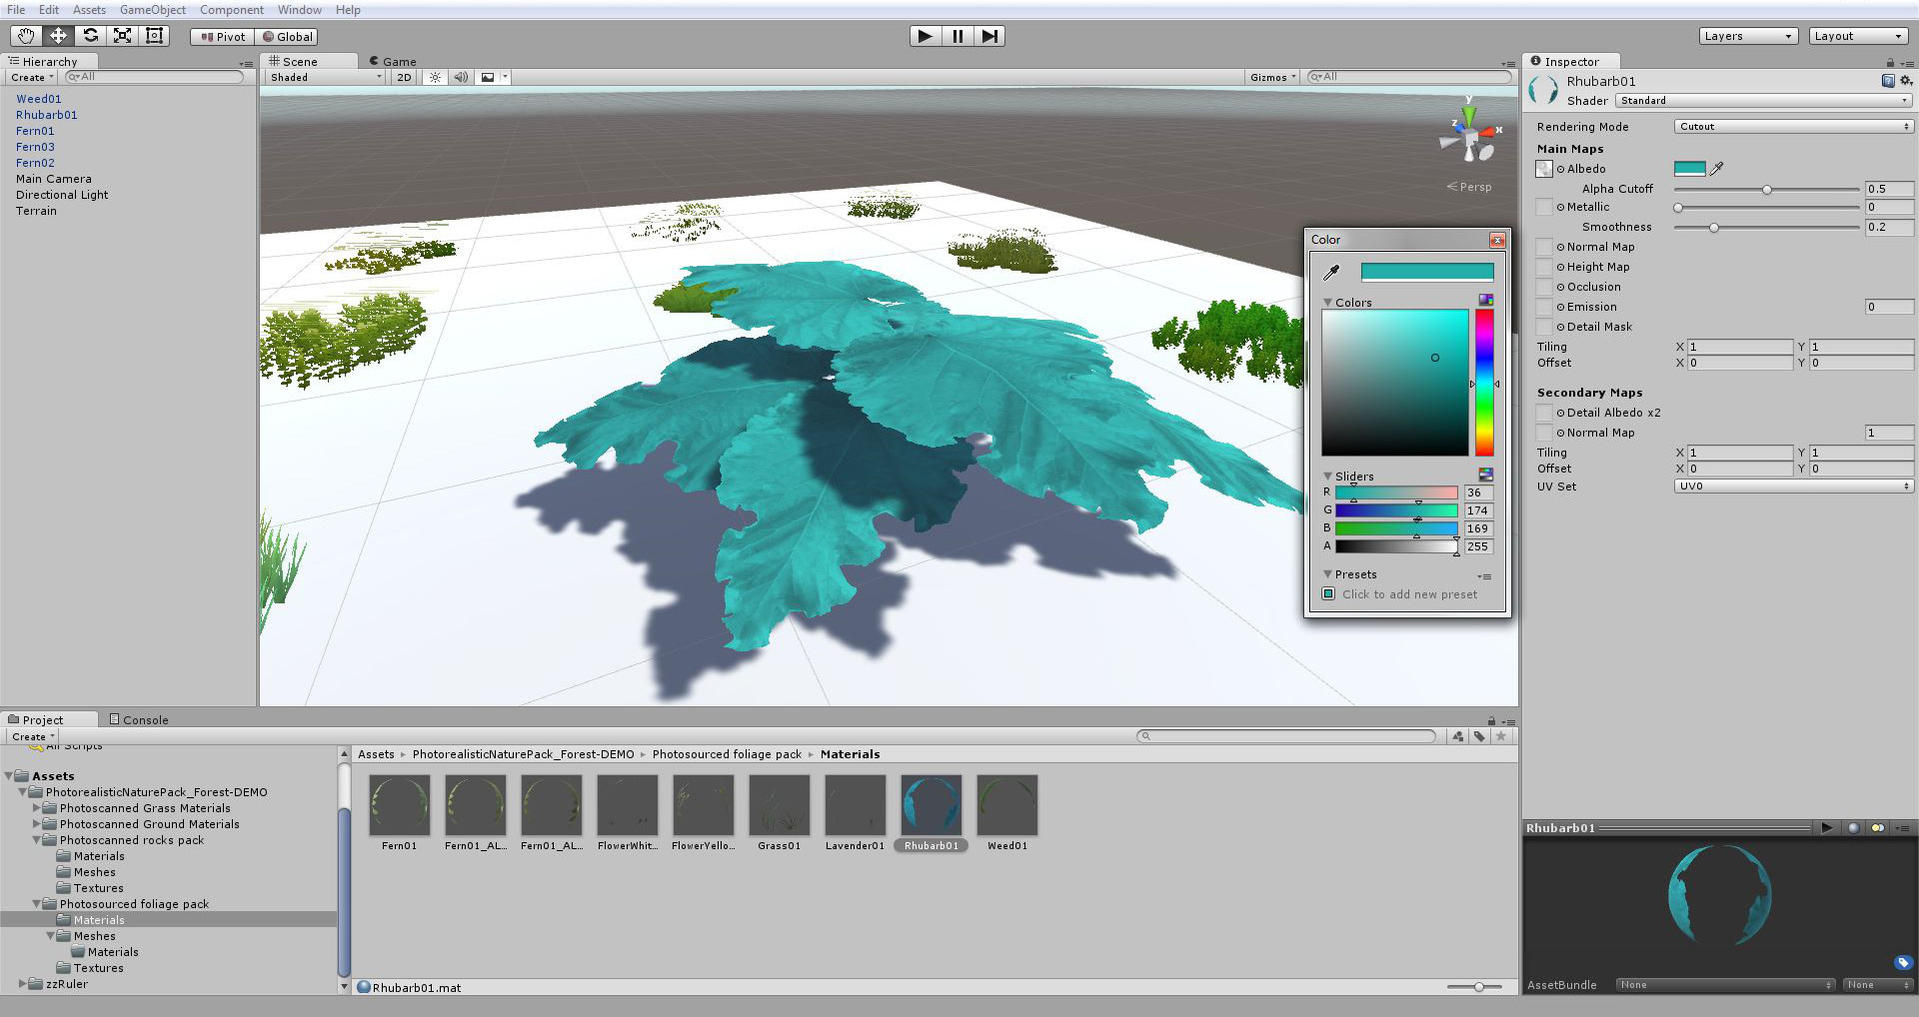The width and height of the screenshot is (1919, 1017).
Task: Toggle Pivot handle position
Action: point(222,36)
